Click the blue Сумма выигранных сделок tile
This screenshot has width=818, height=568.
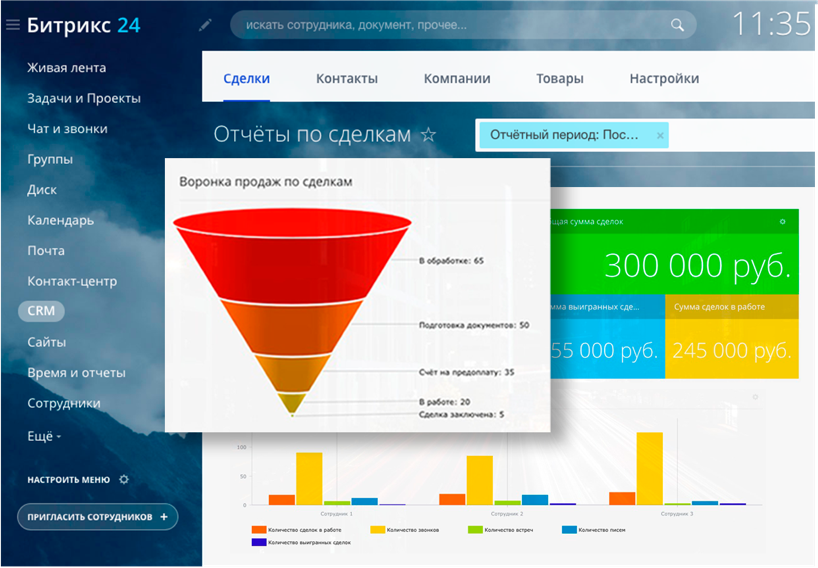(x=608, y=339)
